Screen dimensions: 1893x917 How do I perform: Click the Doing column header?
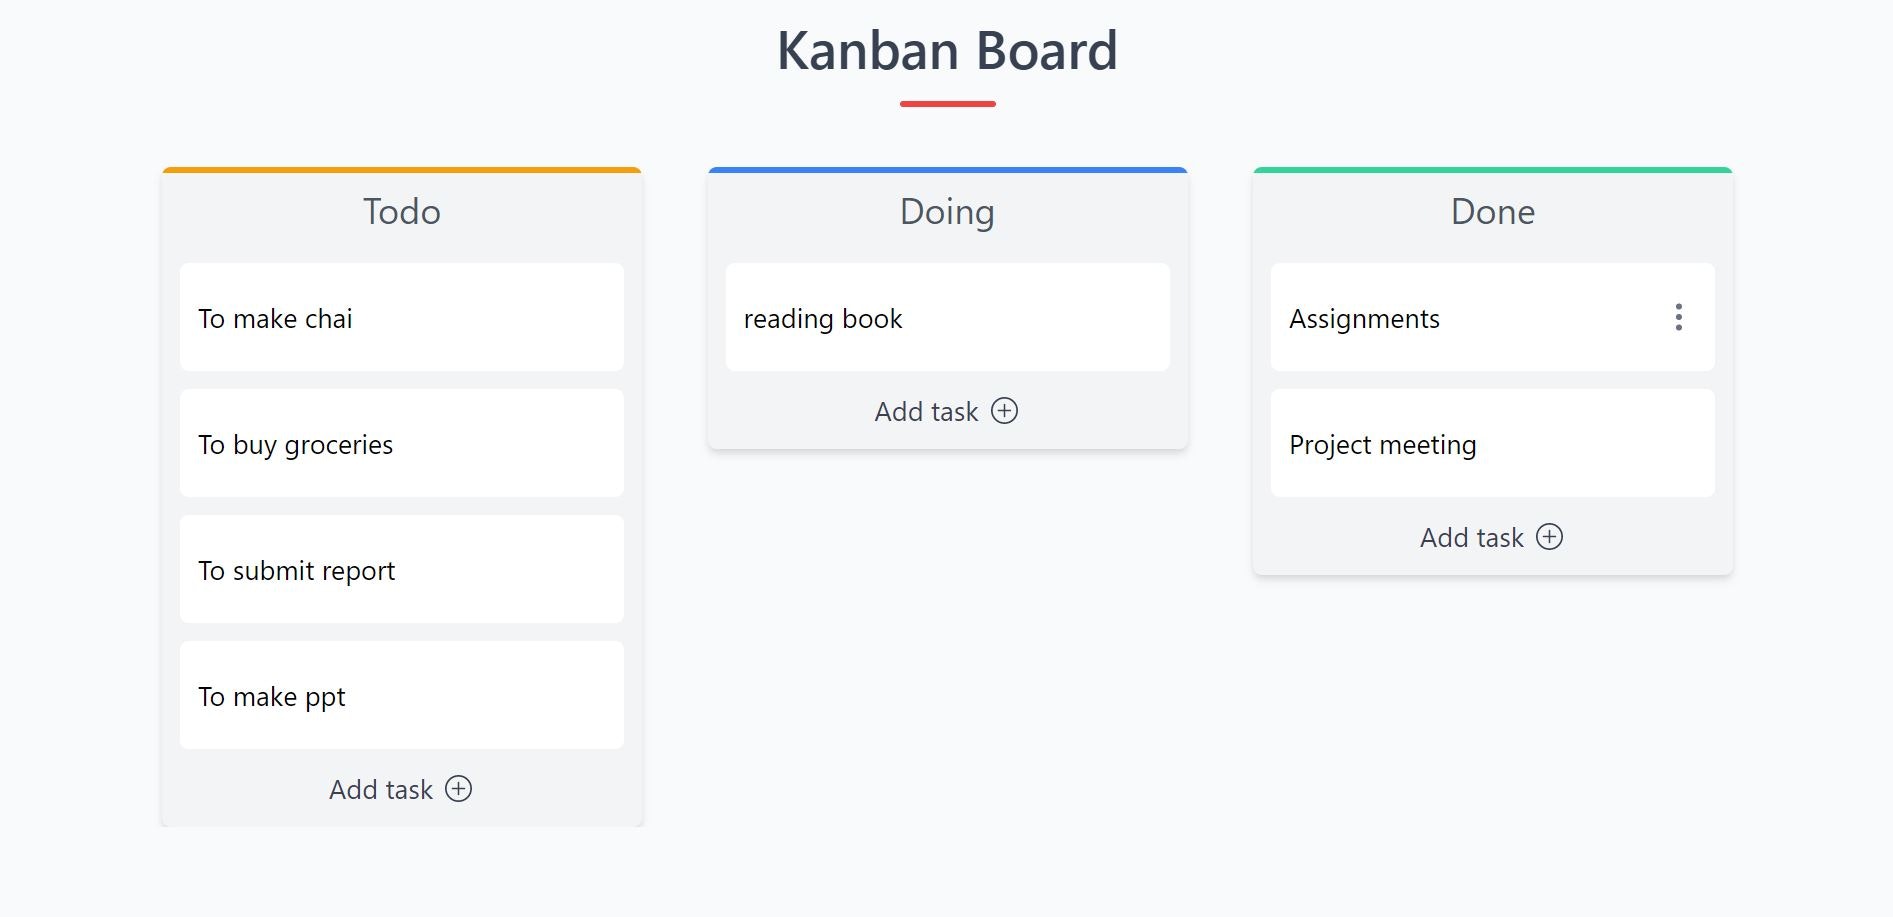pos(947,212)
